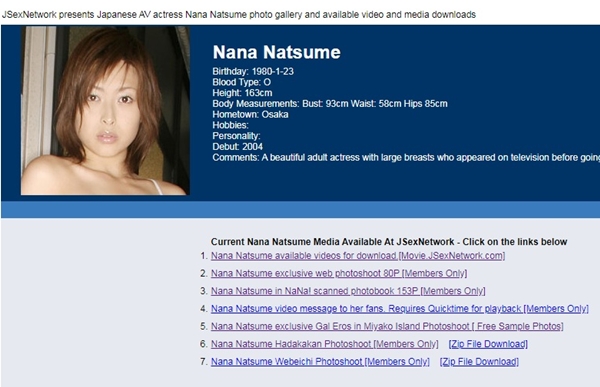Click the profile portrait photo

[x=105, y=111]
